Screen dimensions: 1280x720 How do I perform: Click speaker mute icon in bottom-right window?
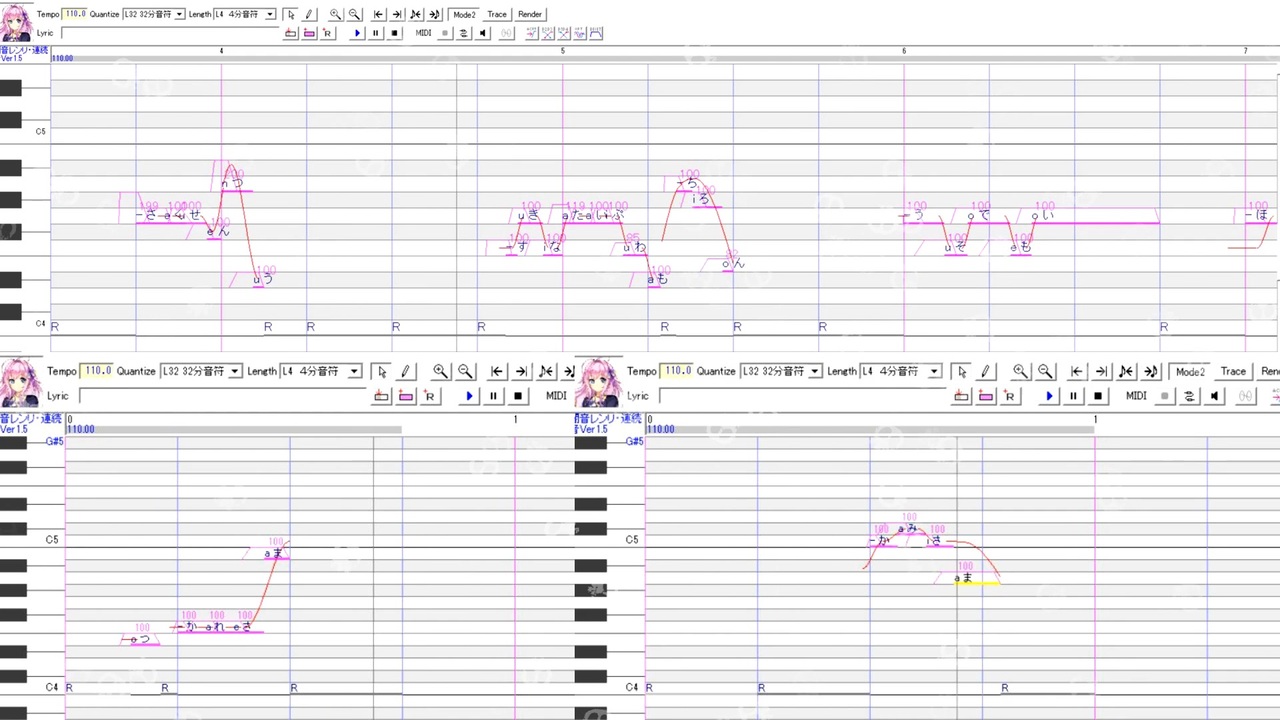[x=1215, y=396]
